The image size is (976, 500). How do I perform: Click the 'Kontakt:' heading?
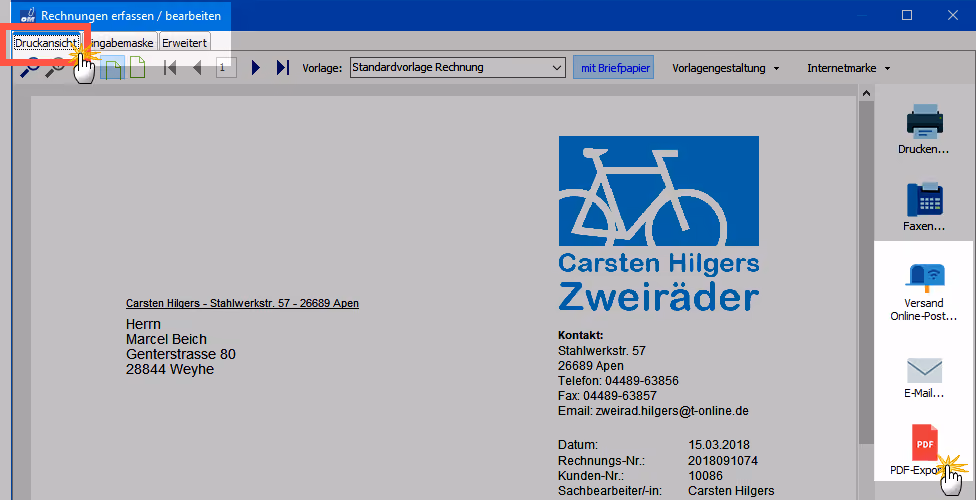[581, 335]
